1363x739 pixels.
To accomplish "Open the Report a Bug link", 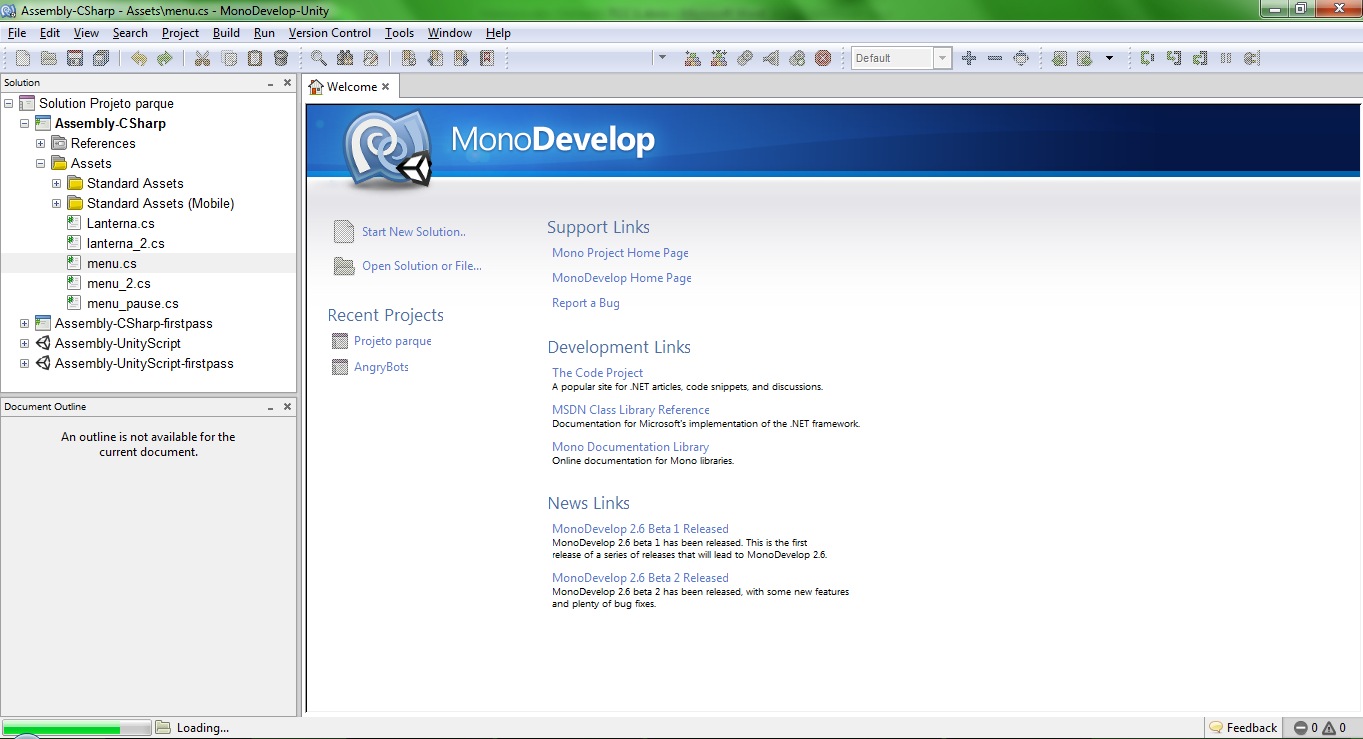I will (x=586, y=303).
